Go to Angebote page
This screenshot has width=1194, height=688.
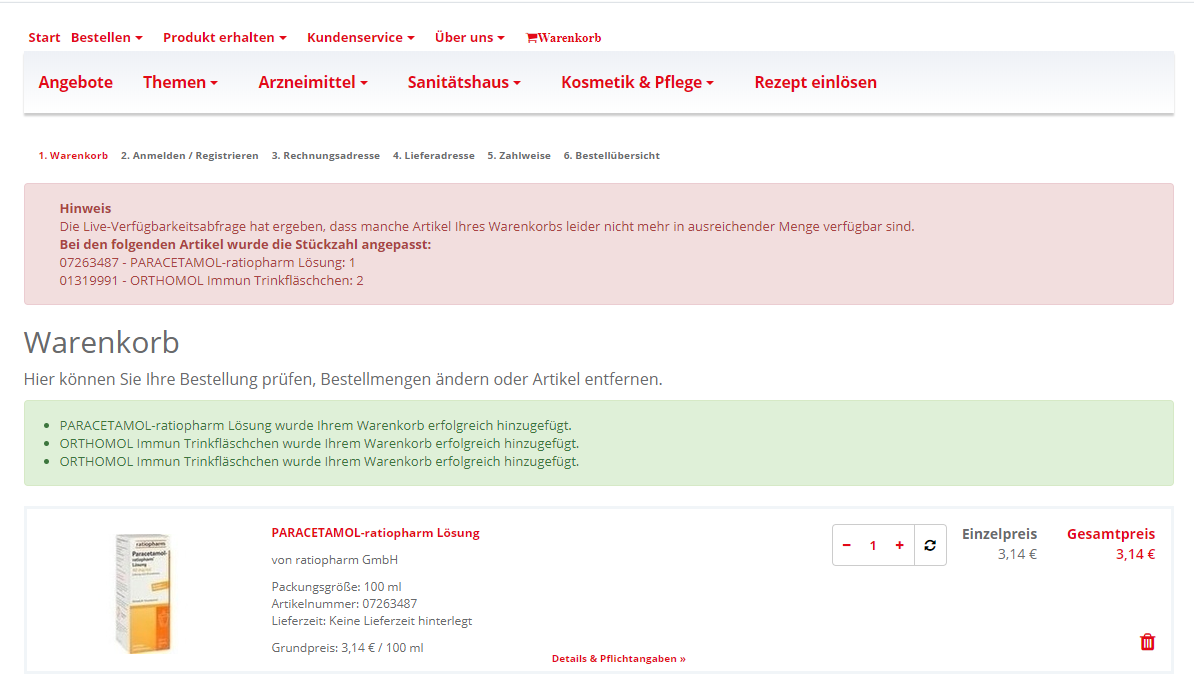point(76,83)
